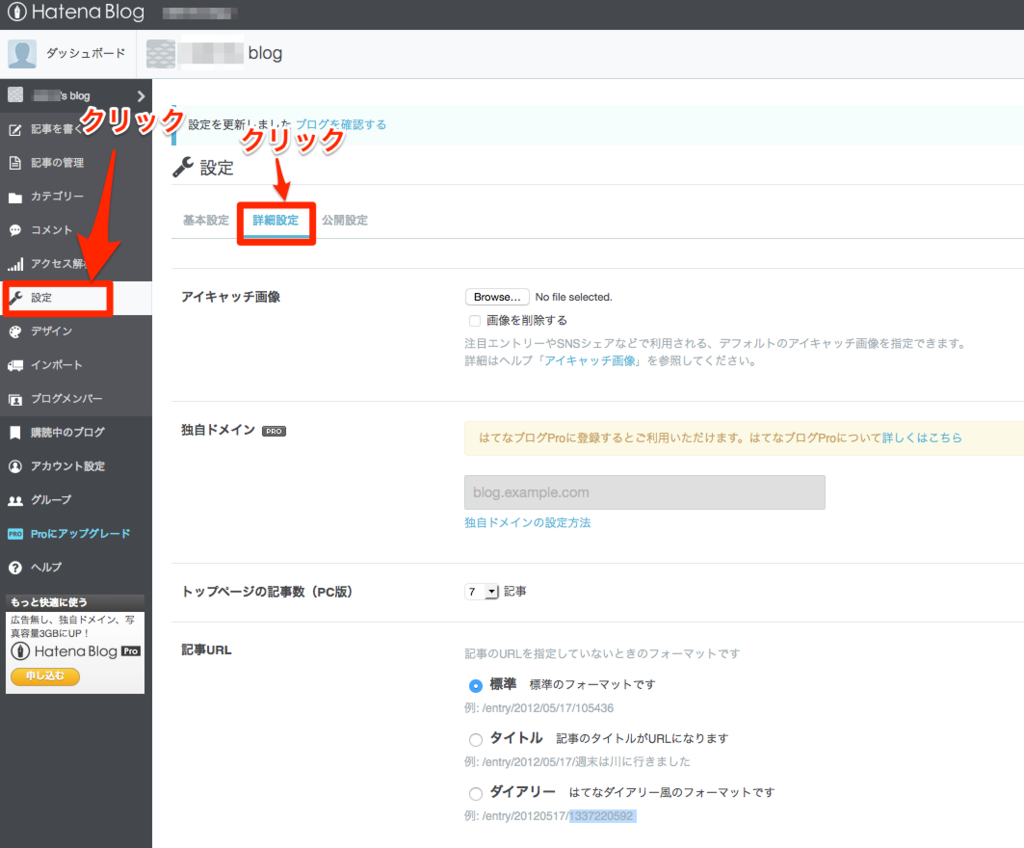
Task: Open 記事の管理 in the sidebar menu
Action: pyautogui.click(x=57, y=163)
